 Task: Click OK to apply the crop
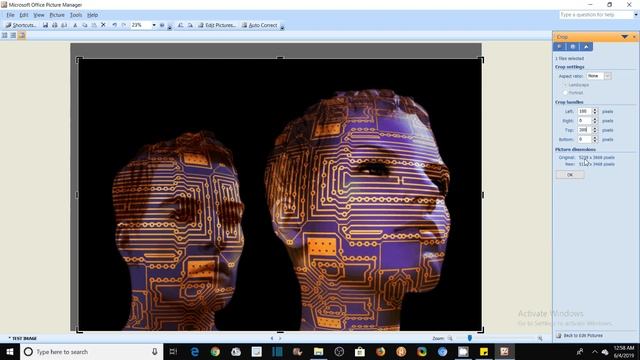point(570,175)
